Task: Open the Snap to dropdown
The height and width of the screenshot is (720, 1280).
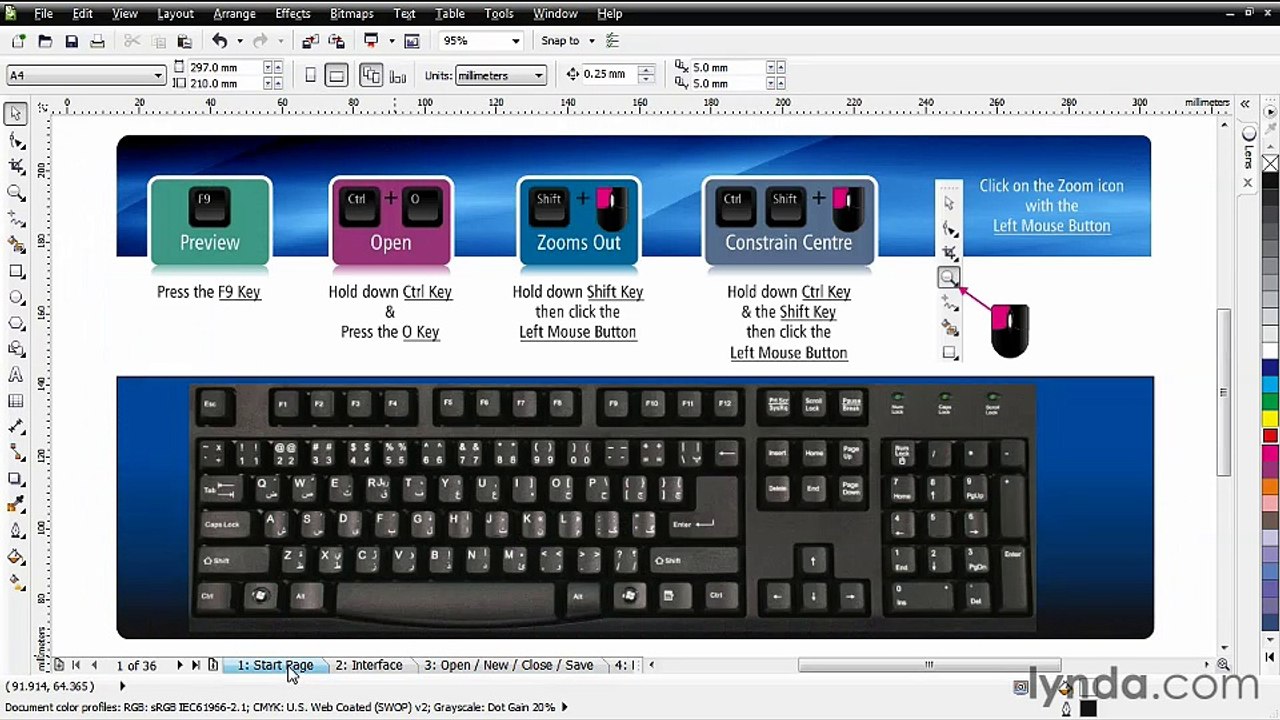Action: 591,41
